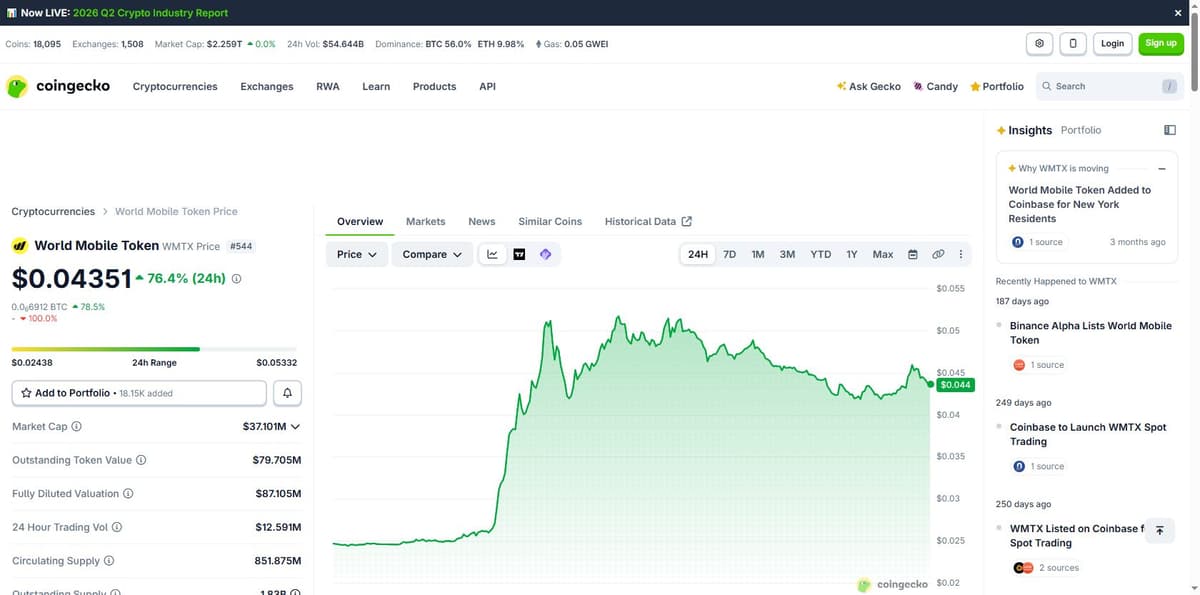Viewport: 1200px width, 595px height.
Task: Open Binance Alpha Lists World Mobile Token story
Action: coord(1091,333)
